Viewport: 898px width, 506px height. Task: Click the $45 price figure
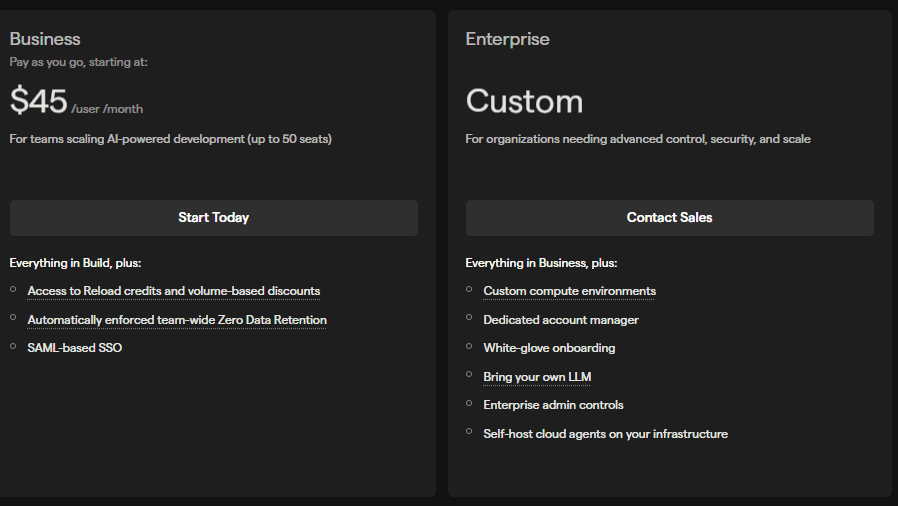(38, 101)
